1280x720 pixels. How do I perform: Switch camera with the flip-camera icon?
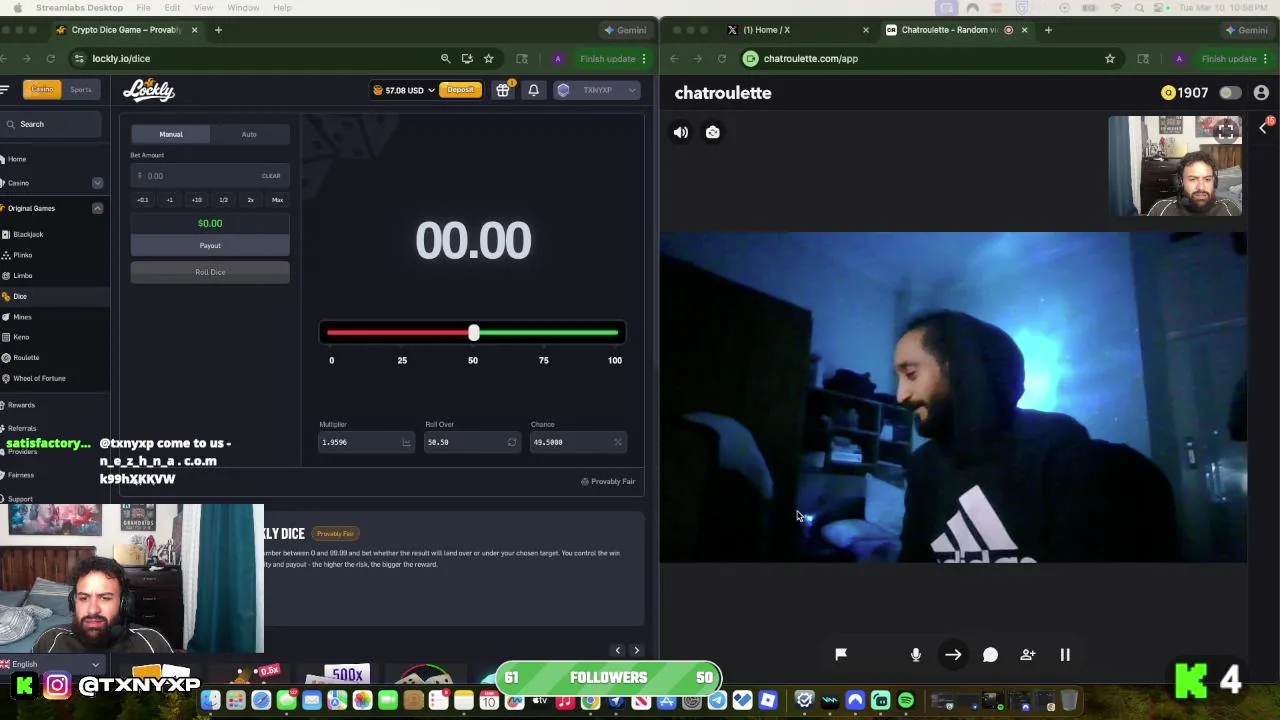(x=713, y=132)
